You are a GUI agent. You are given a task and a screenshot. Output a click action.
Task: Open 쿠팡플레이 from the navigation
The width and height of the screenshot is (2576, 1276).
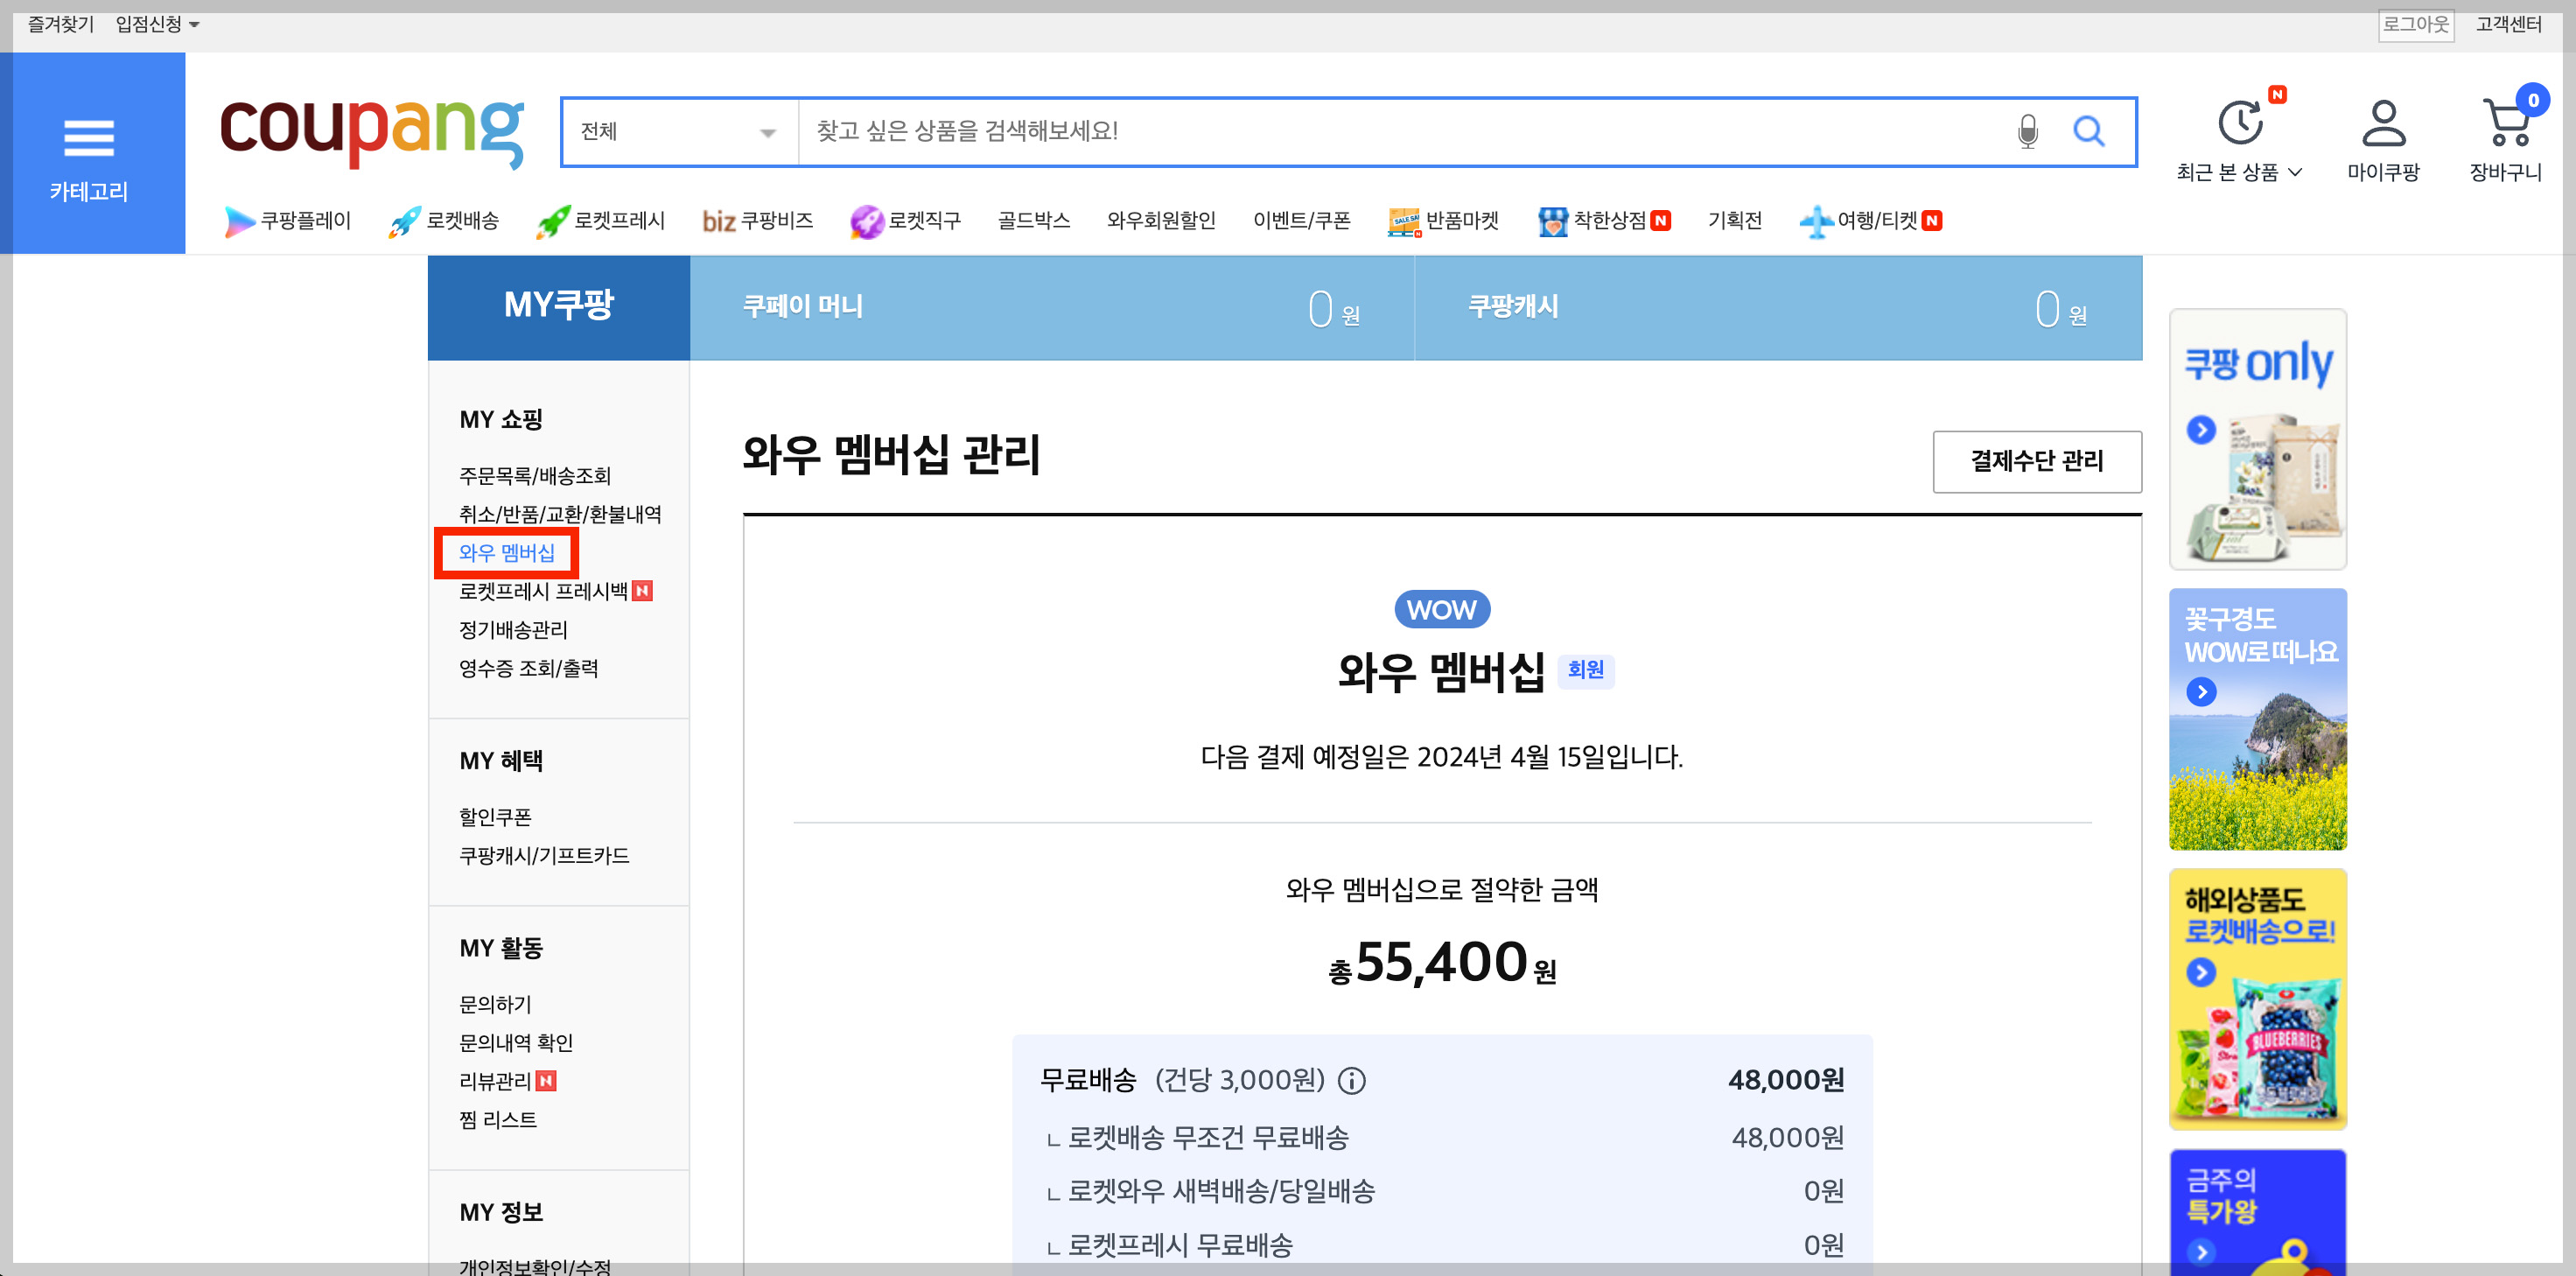(288, 220)
